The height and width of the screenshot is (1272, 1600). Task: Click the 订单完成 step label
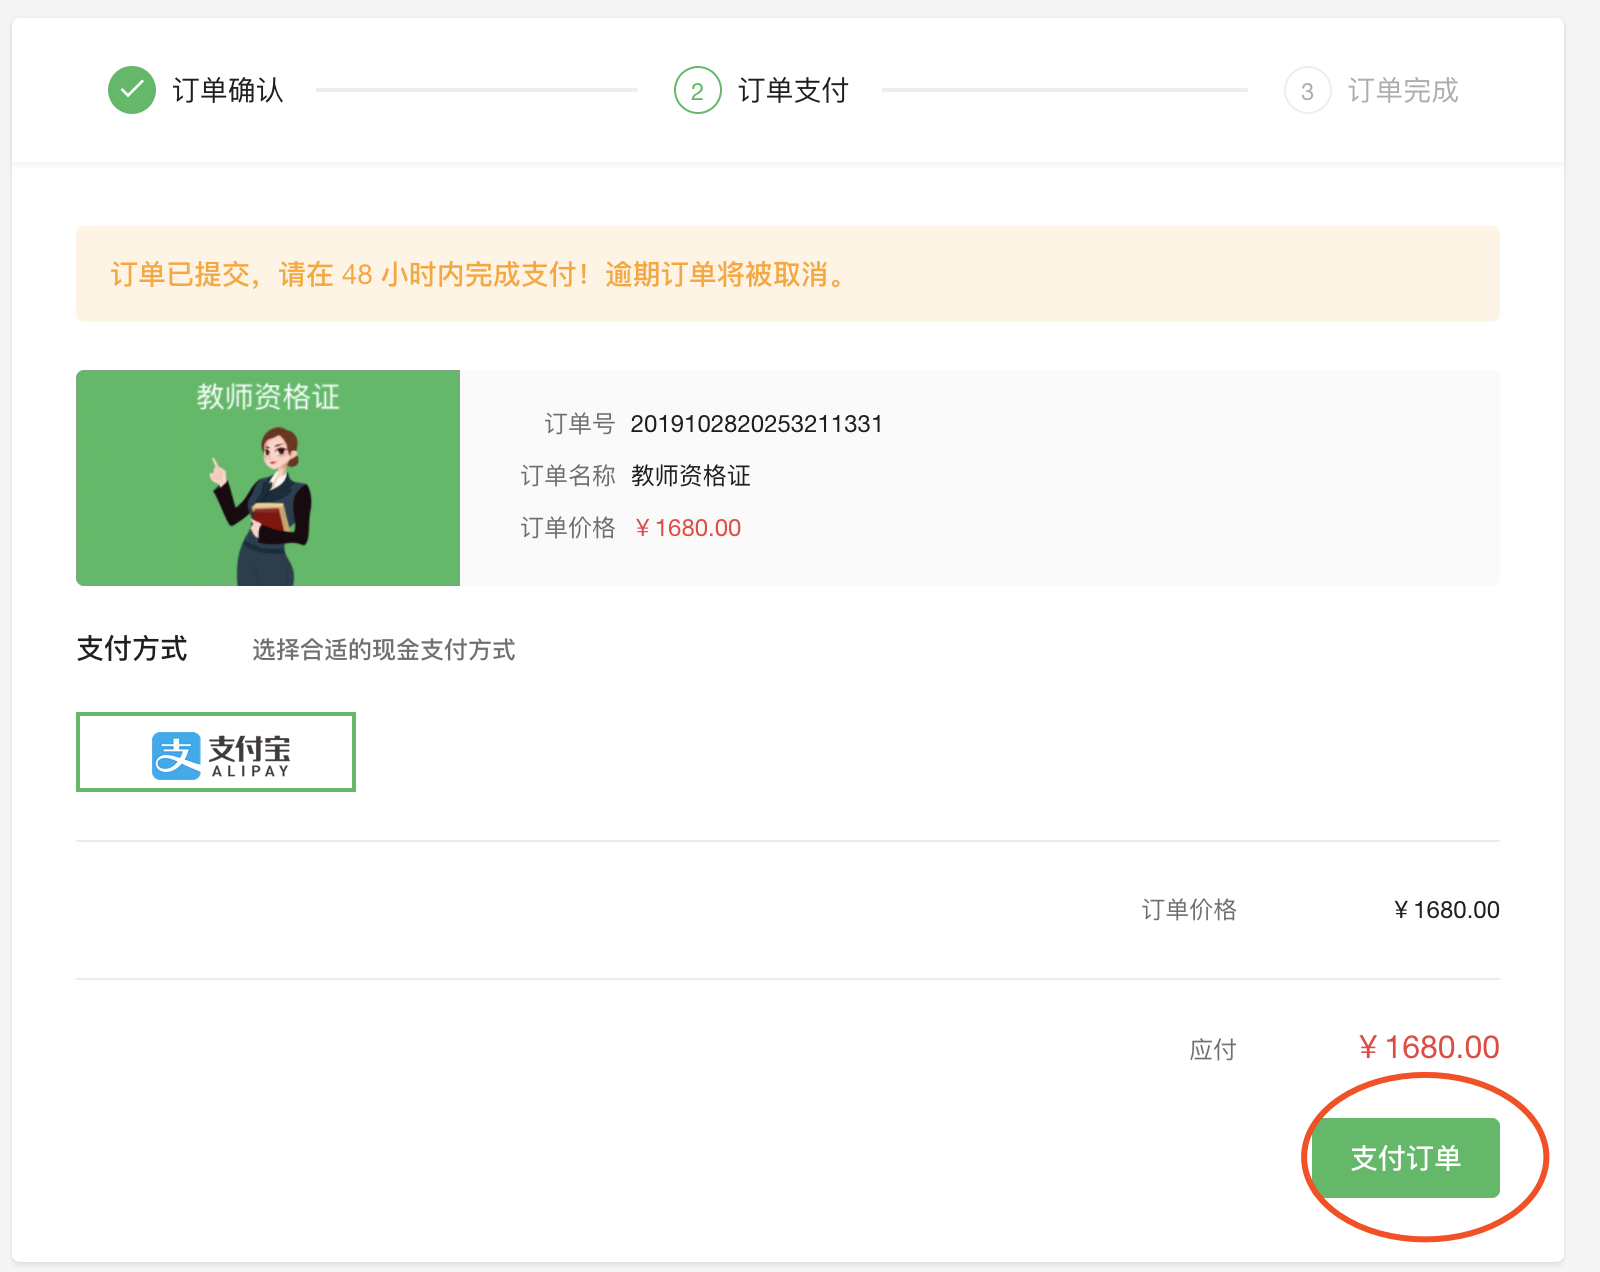tap(1403, 90)
